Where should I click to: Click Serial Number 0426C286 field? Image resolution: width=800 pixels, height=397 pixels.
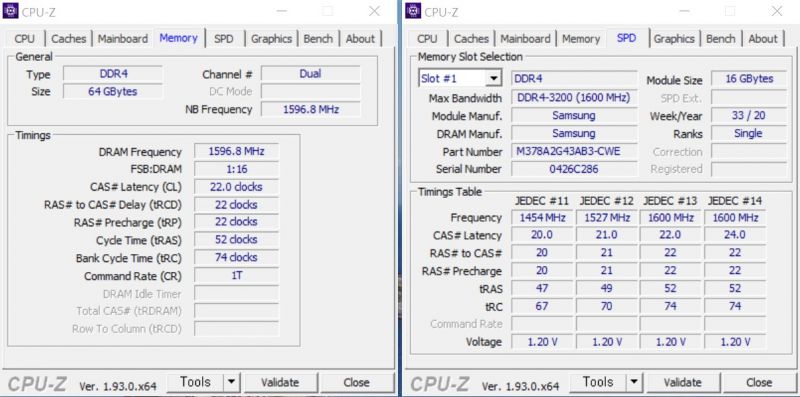pos(574,168)
